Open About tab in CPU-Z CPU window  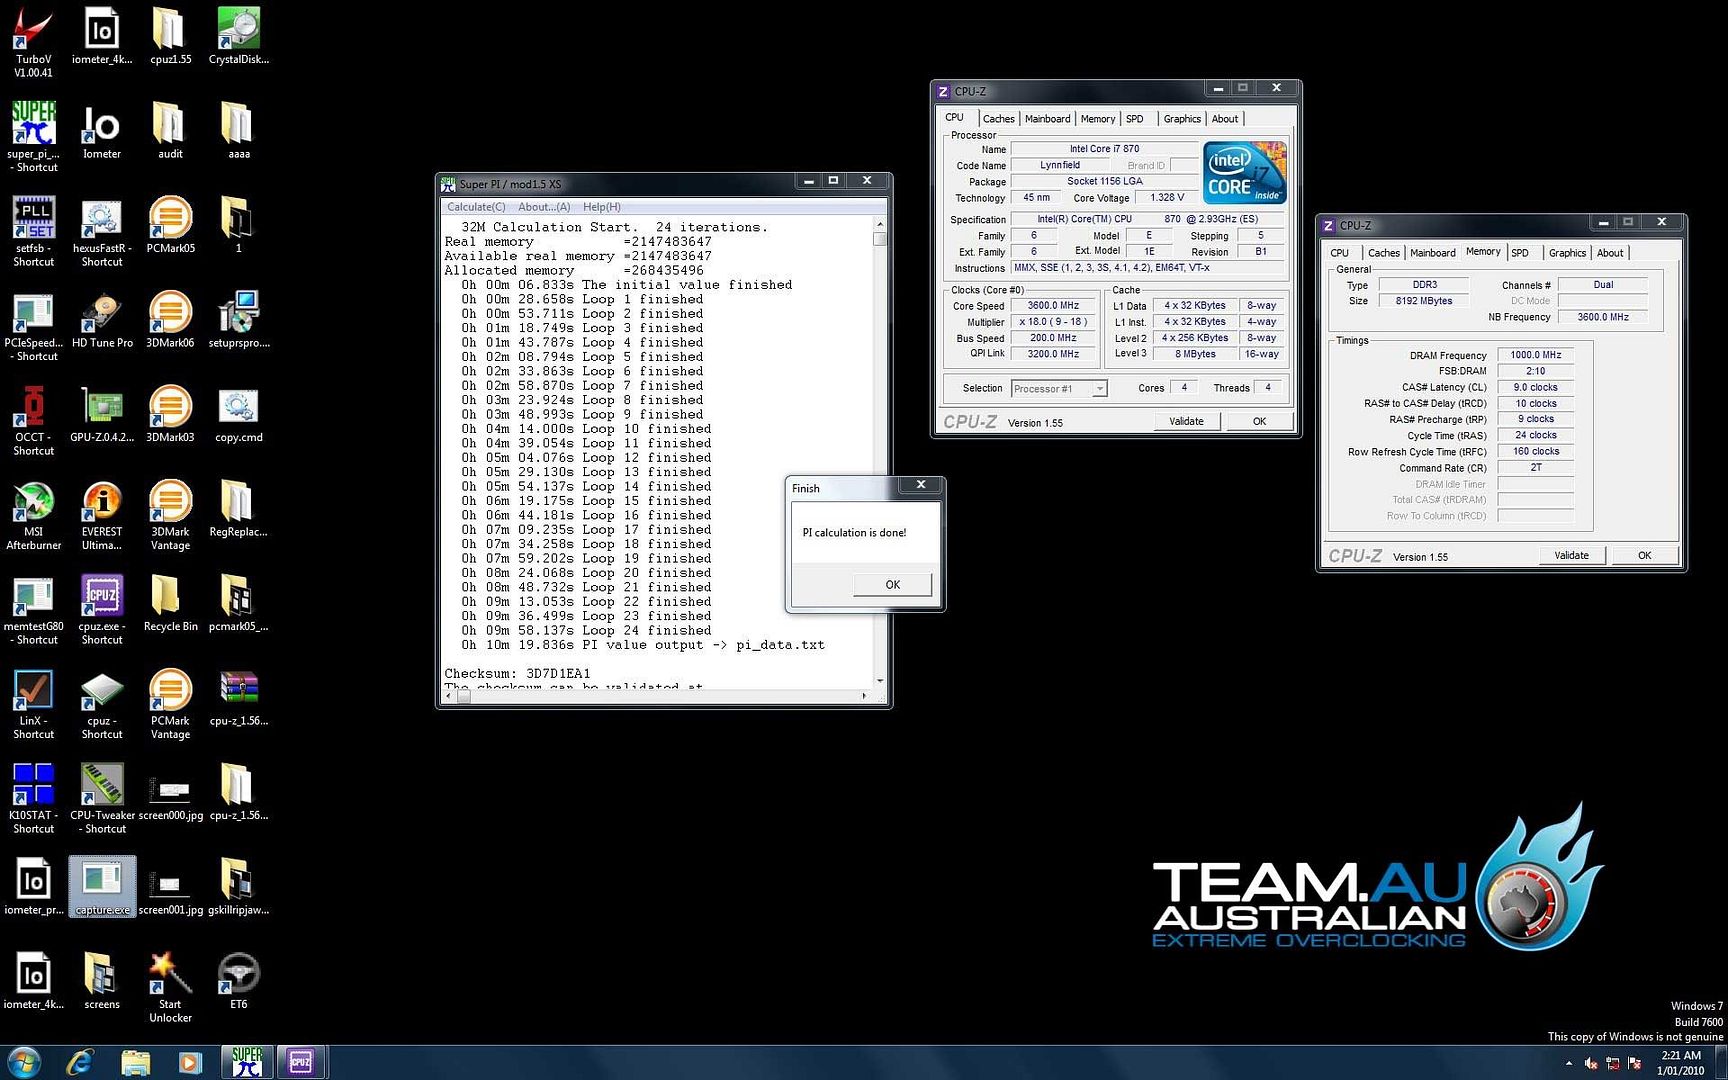click(x=1225, y=119)
